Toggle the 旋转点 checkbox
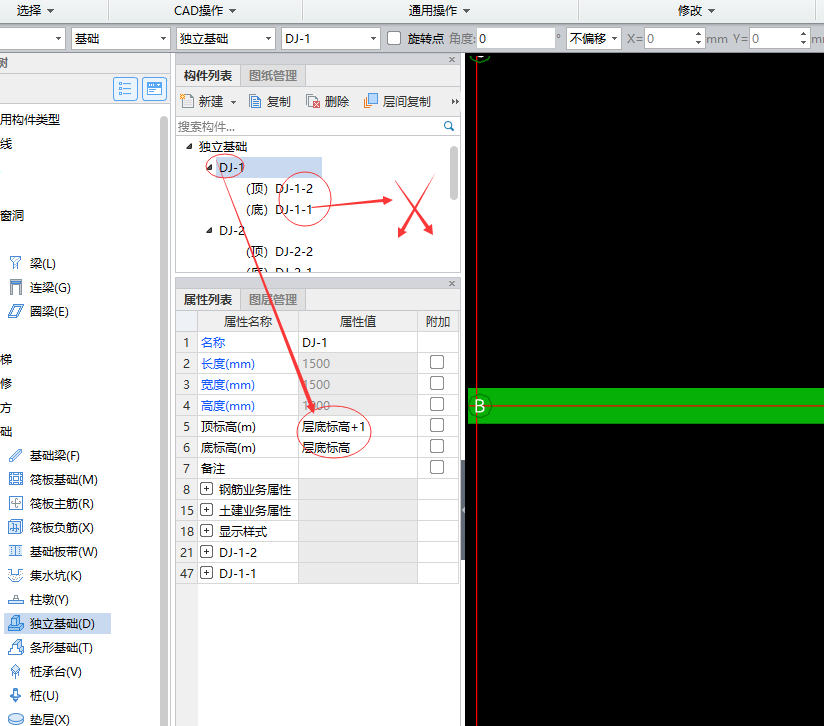The height and width of the screenshot is (726, 824). 394,38
